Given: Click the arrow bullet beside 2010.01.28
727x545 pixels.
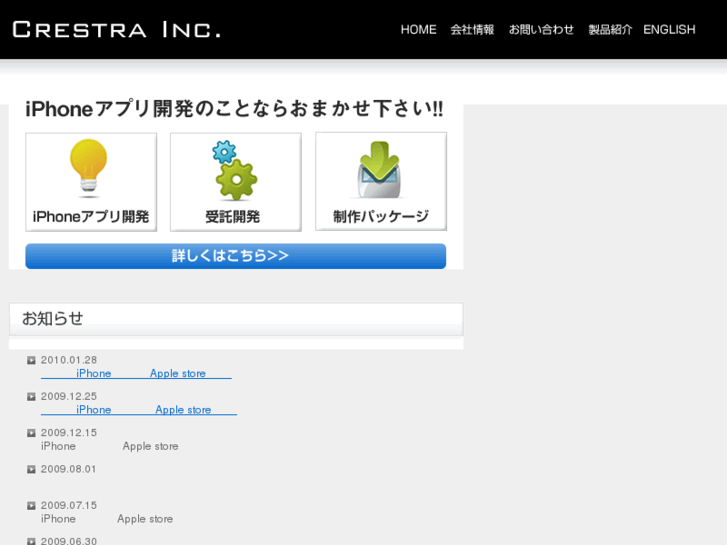Looking at the screenshot, I should click(31, 360).
